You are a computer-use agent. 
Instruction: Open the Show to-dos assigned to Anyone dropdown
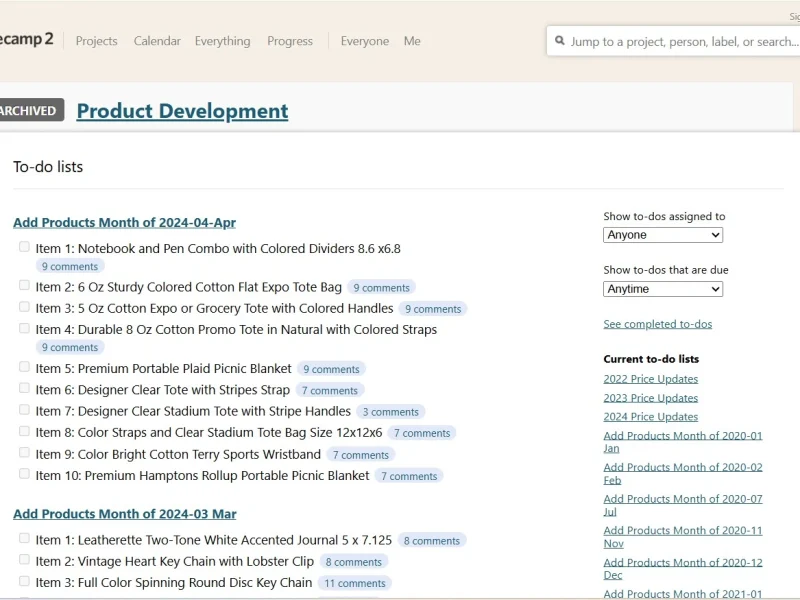click(663, 235)
